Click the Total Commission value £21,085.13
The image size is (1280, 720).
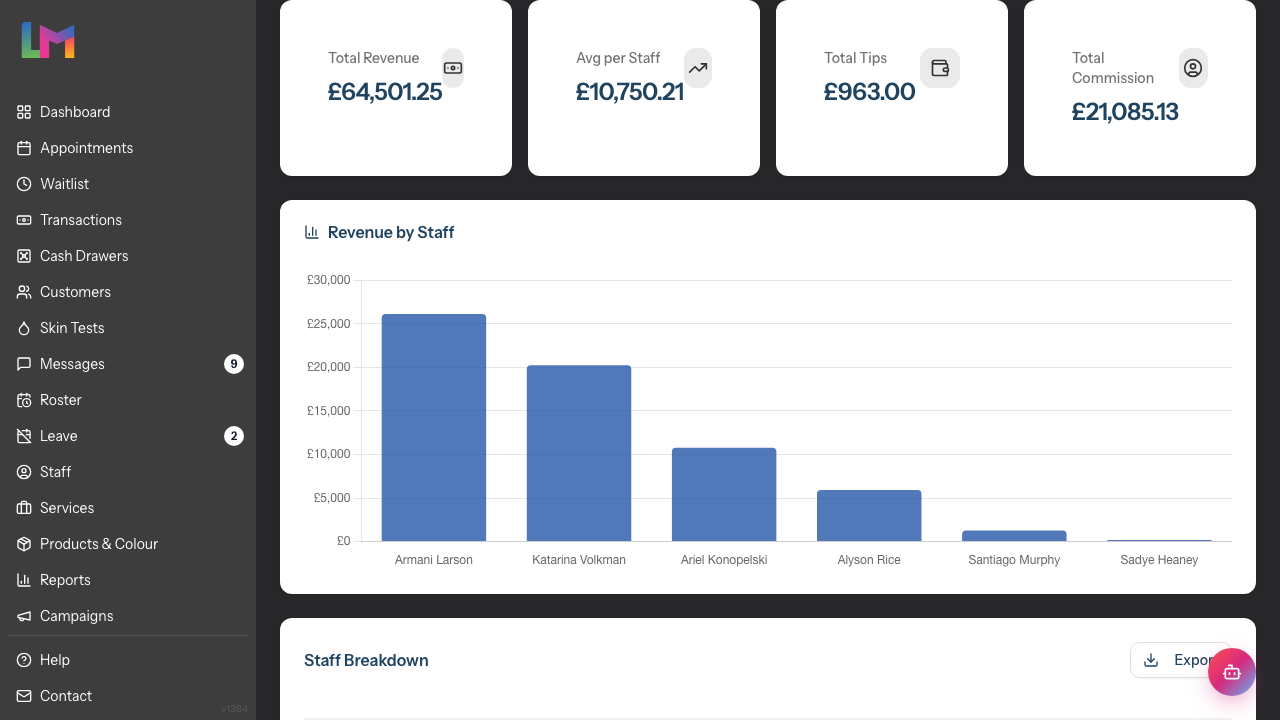click(x=1125, y=112)
